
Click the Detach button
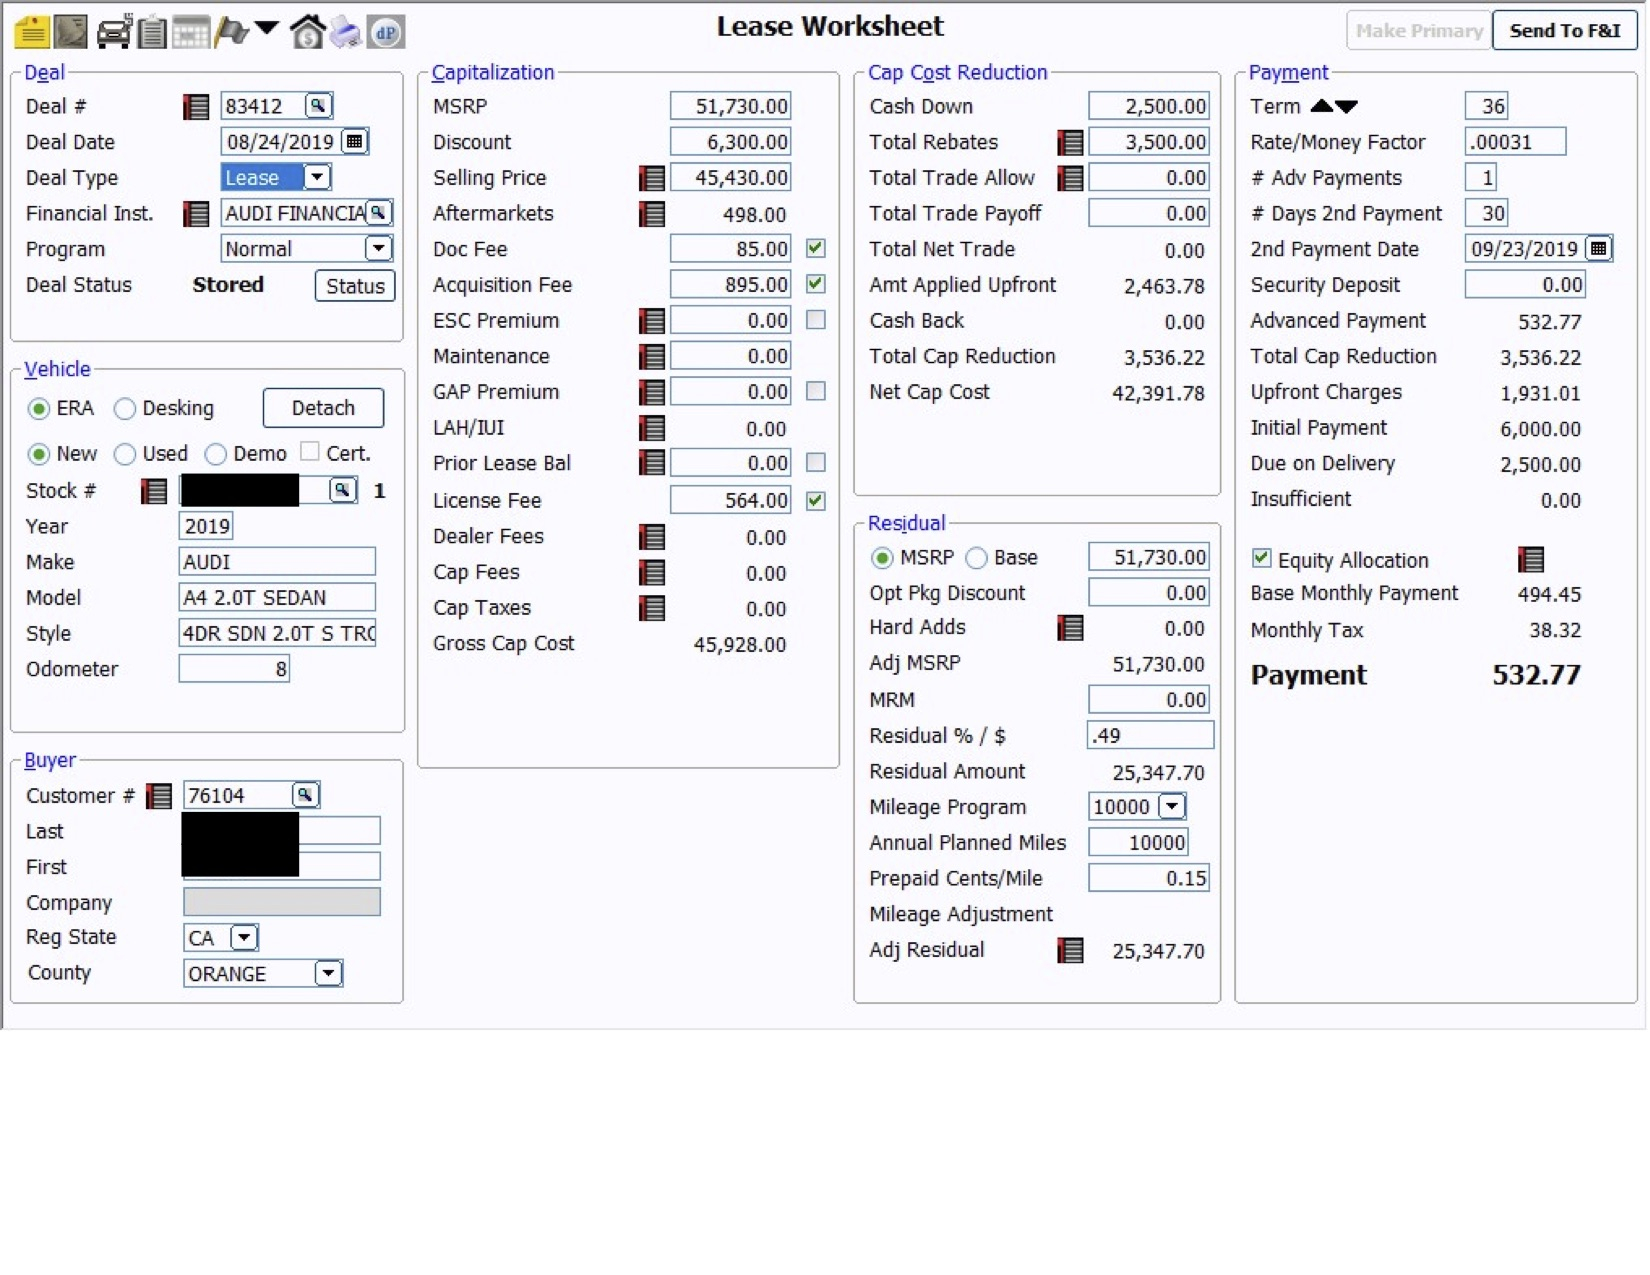click(x=323, y=408)
